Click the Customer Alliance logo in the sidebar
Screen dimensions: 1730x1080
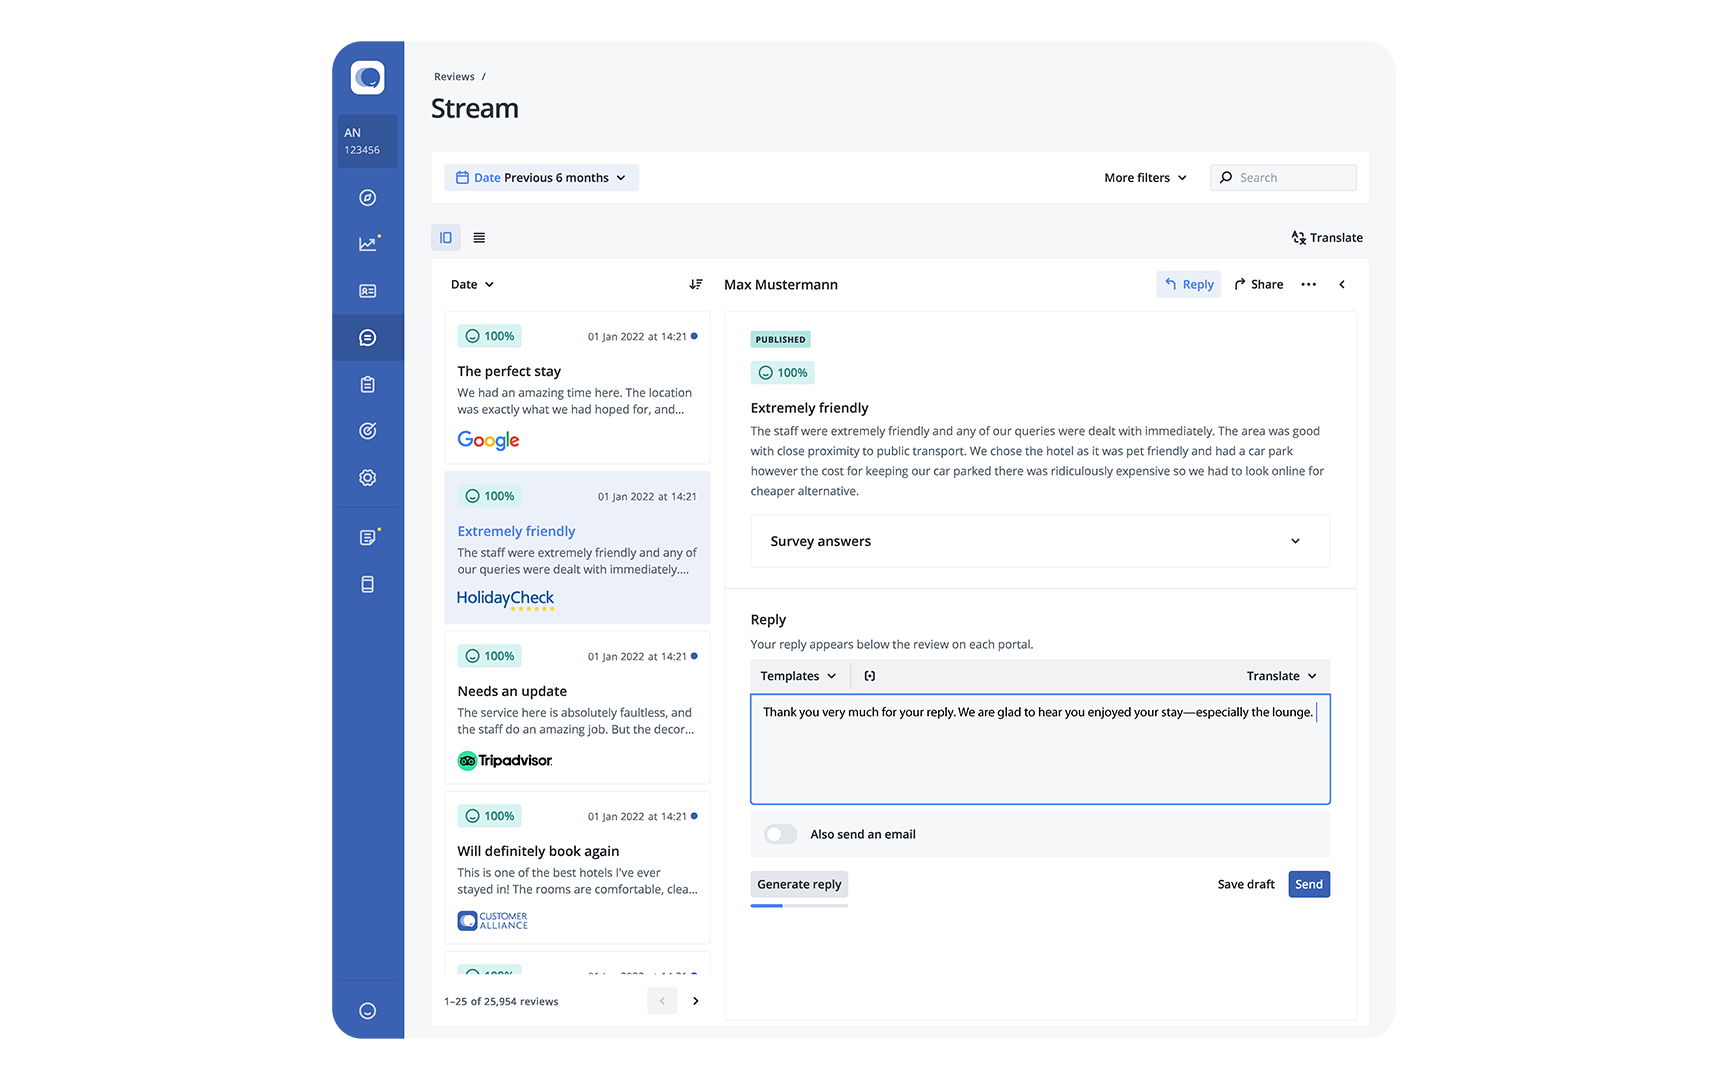[368, 77]
